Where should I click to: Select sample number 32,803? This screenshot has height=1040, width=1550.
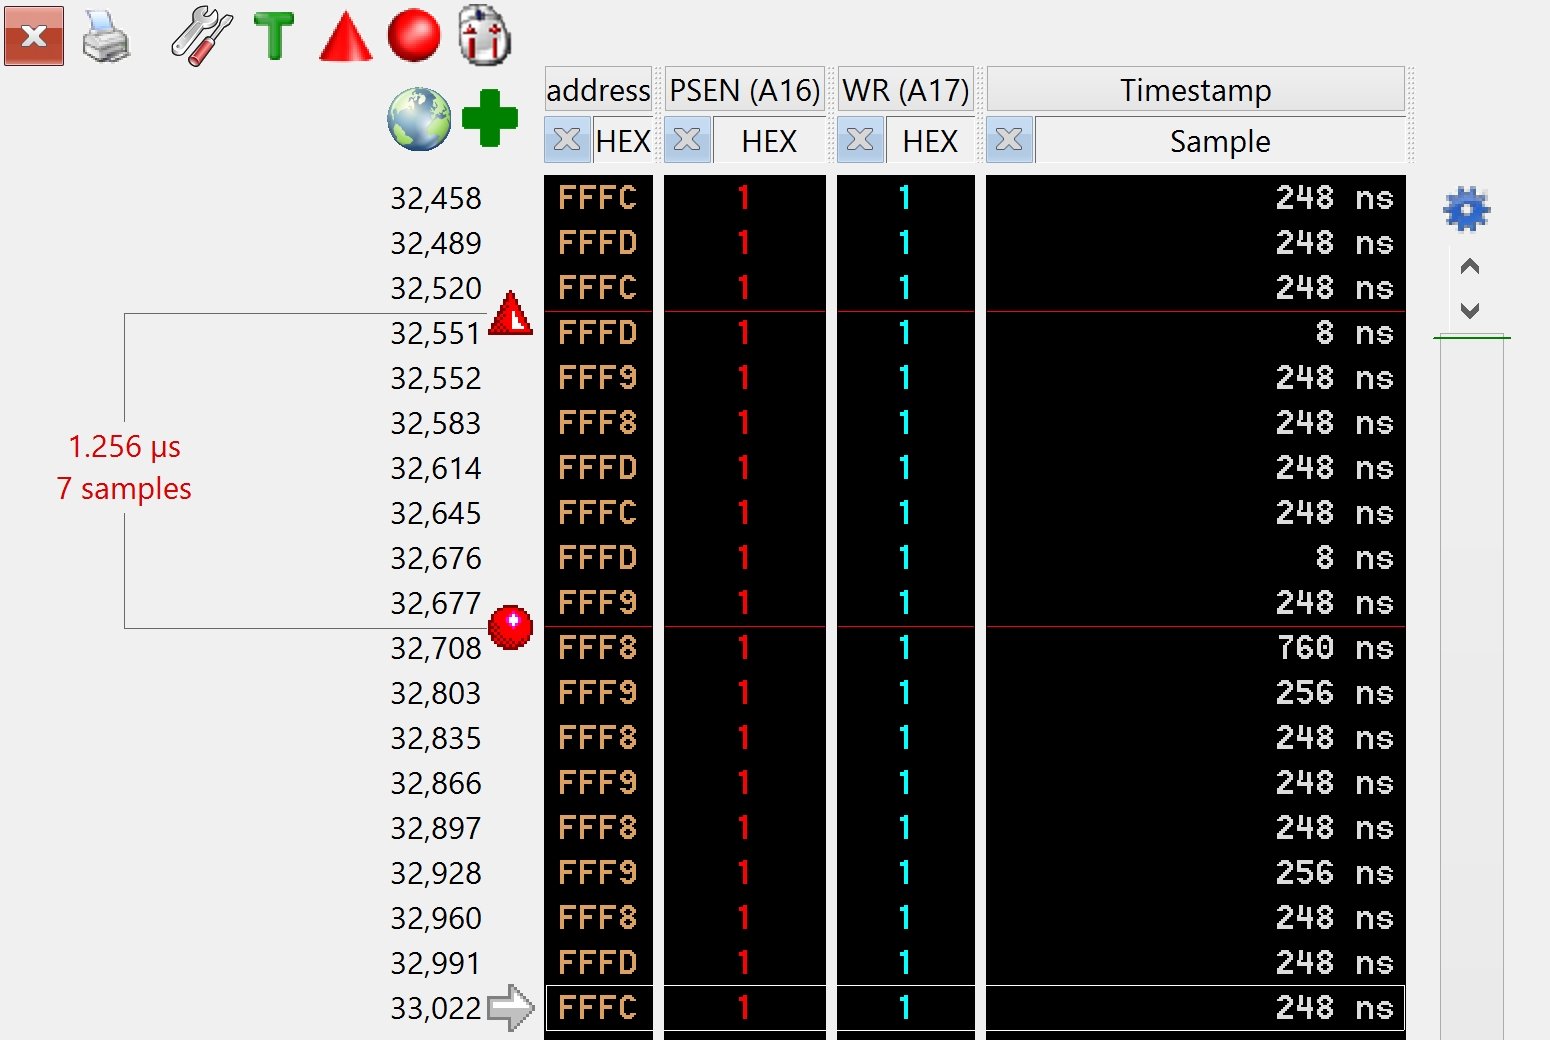tap(436, 693)
